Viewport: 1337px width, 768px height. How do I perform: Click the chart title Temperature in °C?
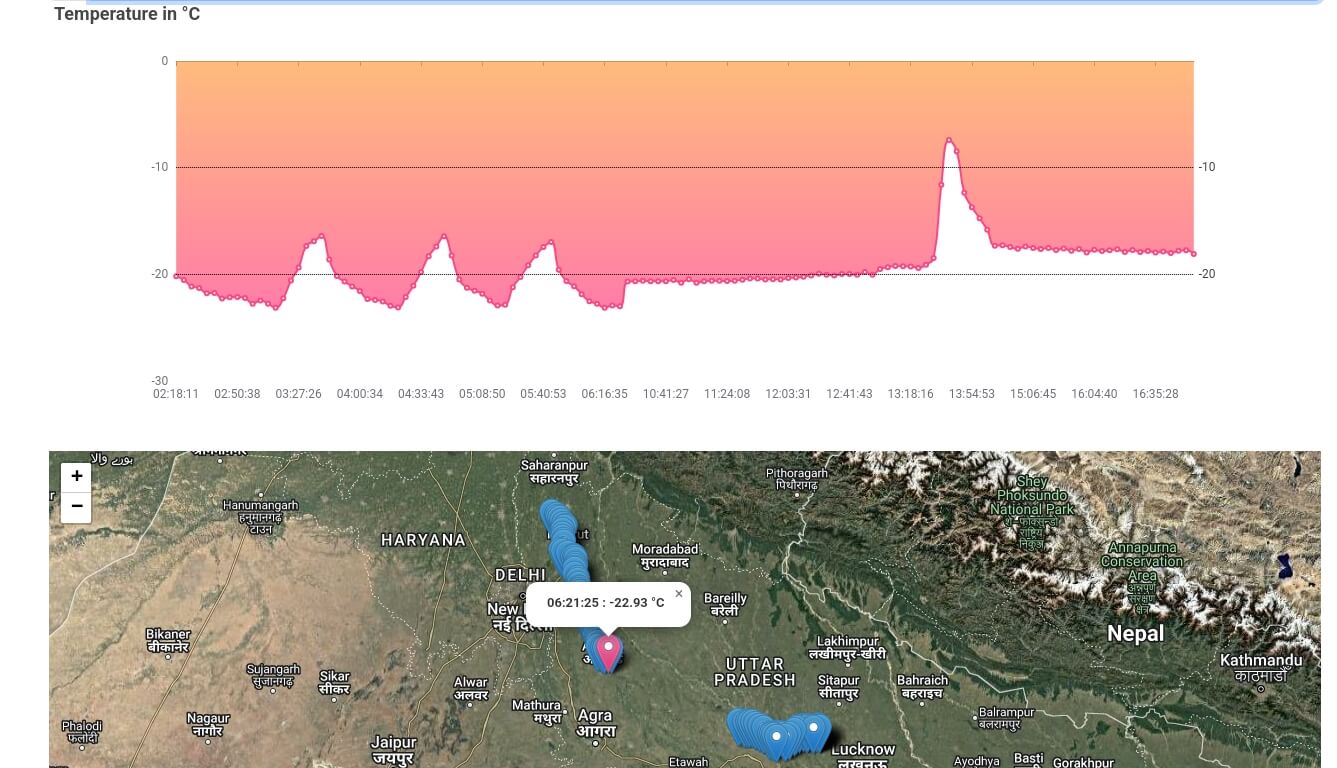[127, 14]
